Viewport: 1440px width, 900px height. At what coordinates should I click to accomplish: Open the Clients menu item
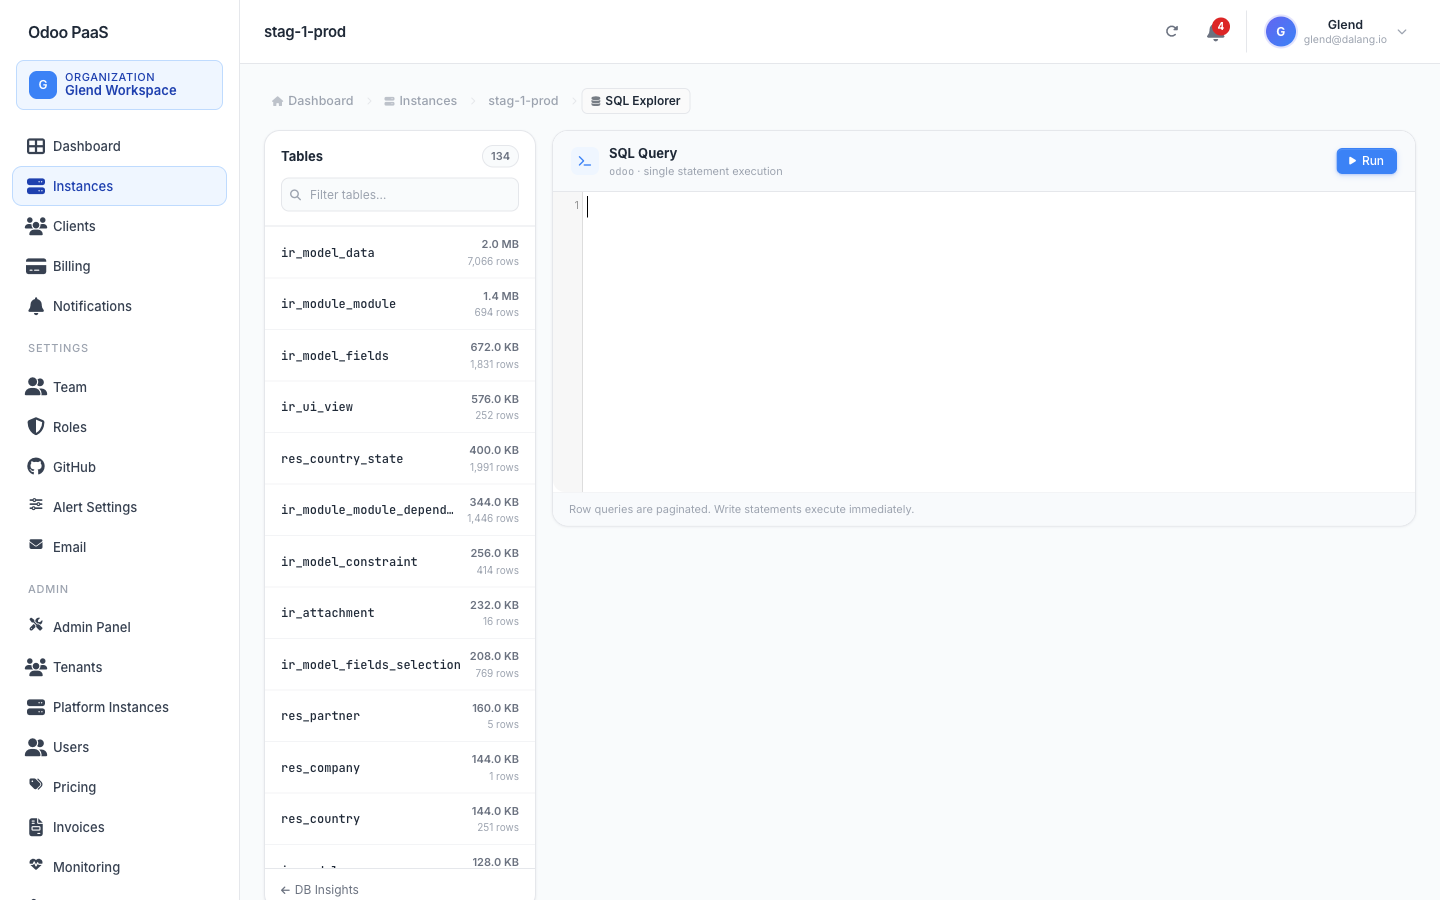pyautogui.click(x=119, y=226)
